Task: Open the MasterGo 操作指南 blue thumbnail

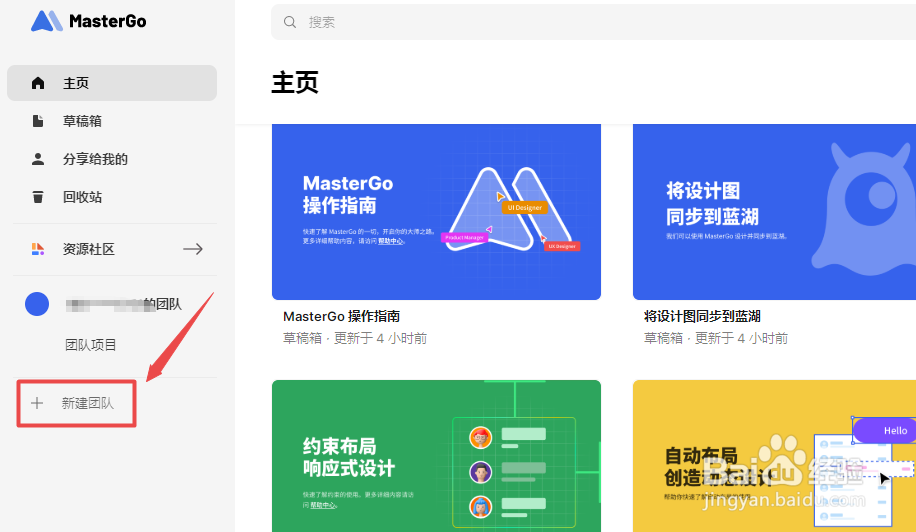Action: coord(436,212)
